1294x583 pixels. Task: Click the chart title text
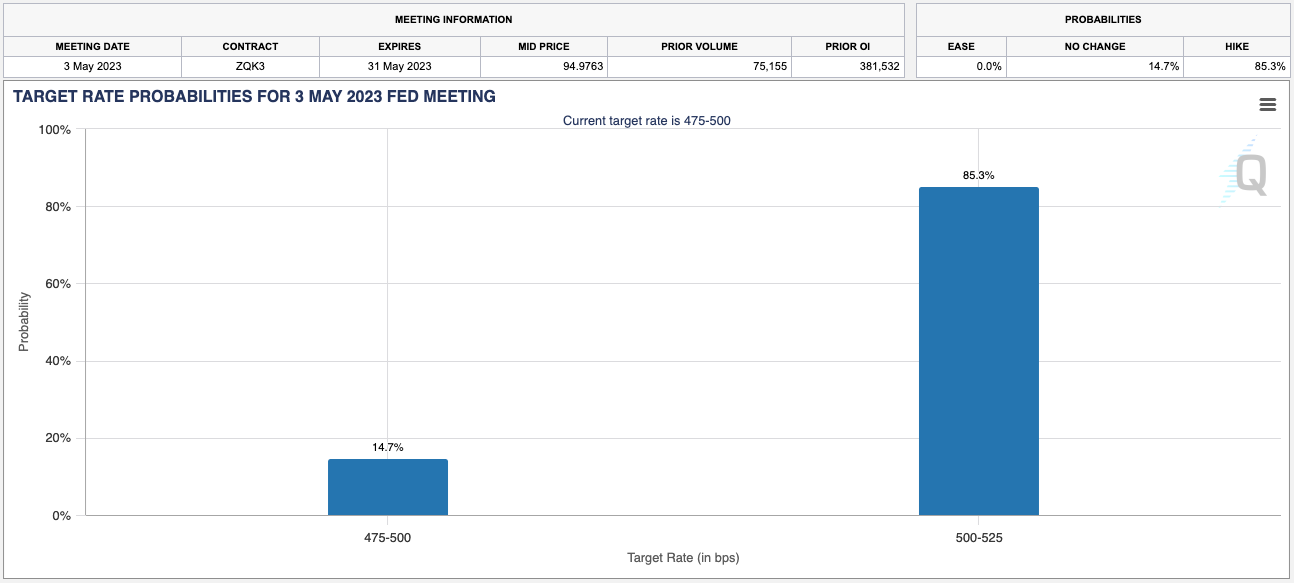click(254, 97)
